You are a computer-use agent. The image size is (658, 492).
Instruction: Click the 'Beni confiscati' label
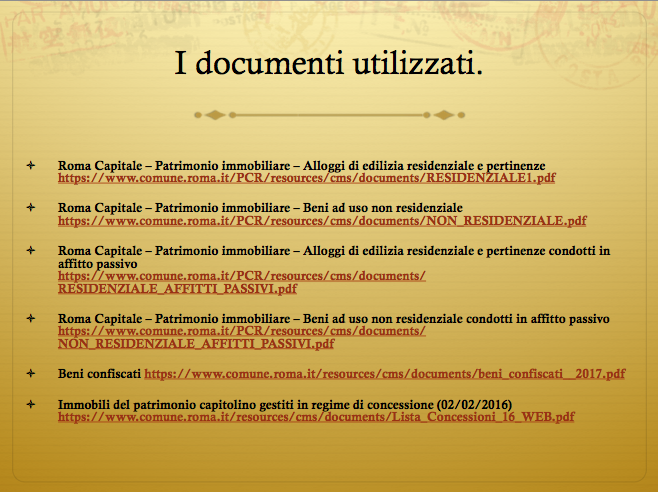tap(99, 374)
